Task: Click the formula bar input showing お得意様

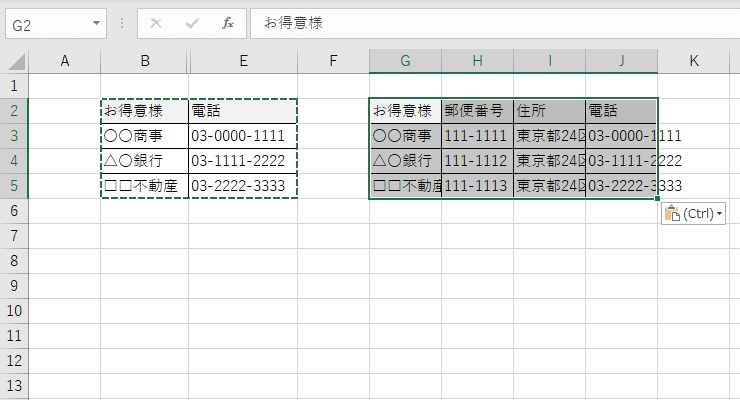Action: (495, 23)
